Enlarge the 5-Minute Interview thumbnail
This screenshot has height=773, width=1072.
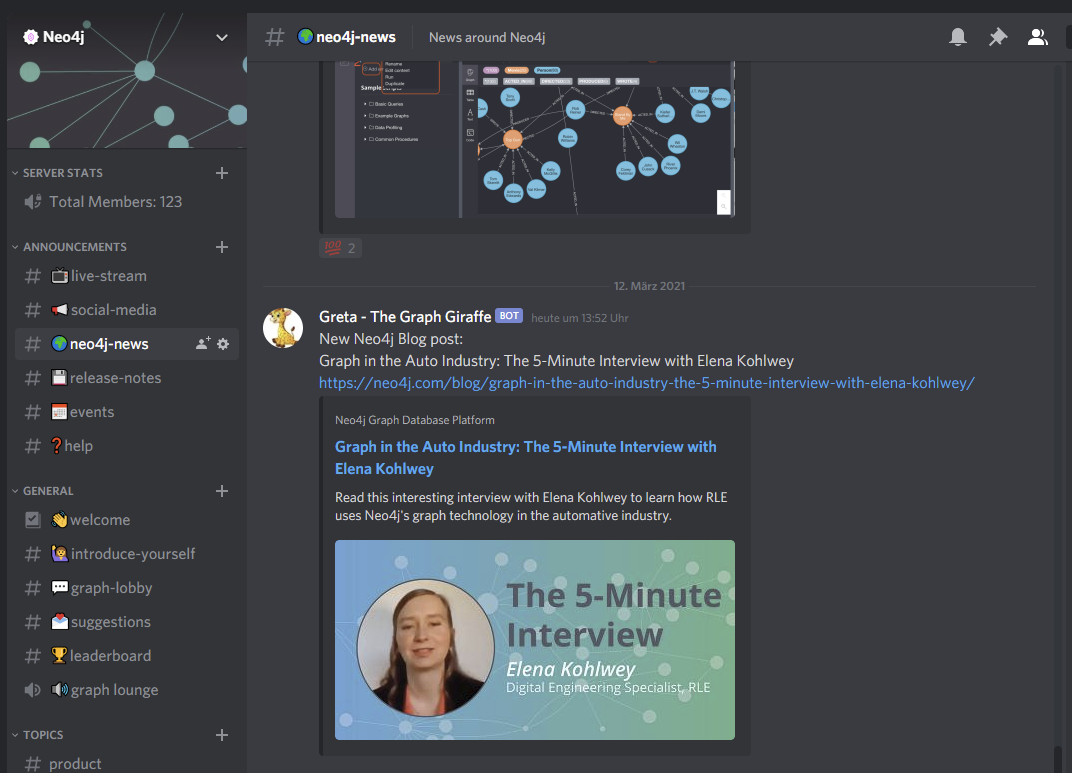535,640
